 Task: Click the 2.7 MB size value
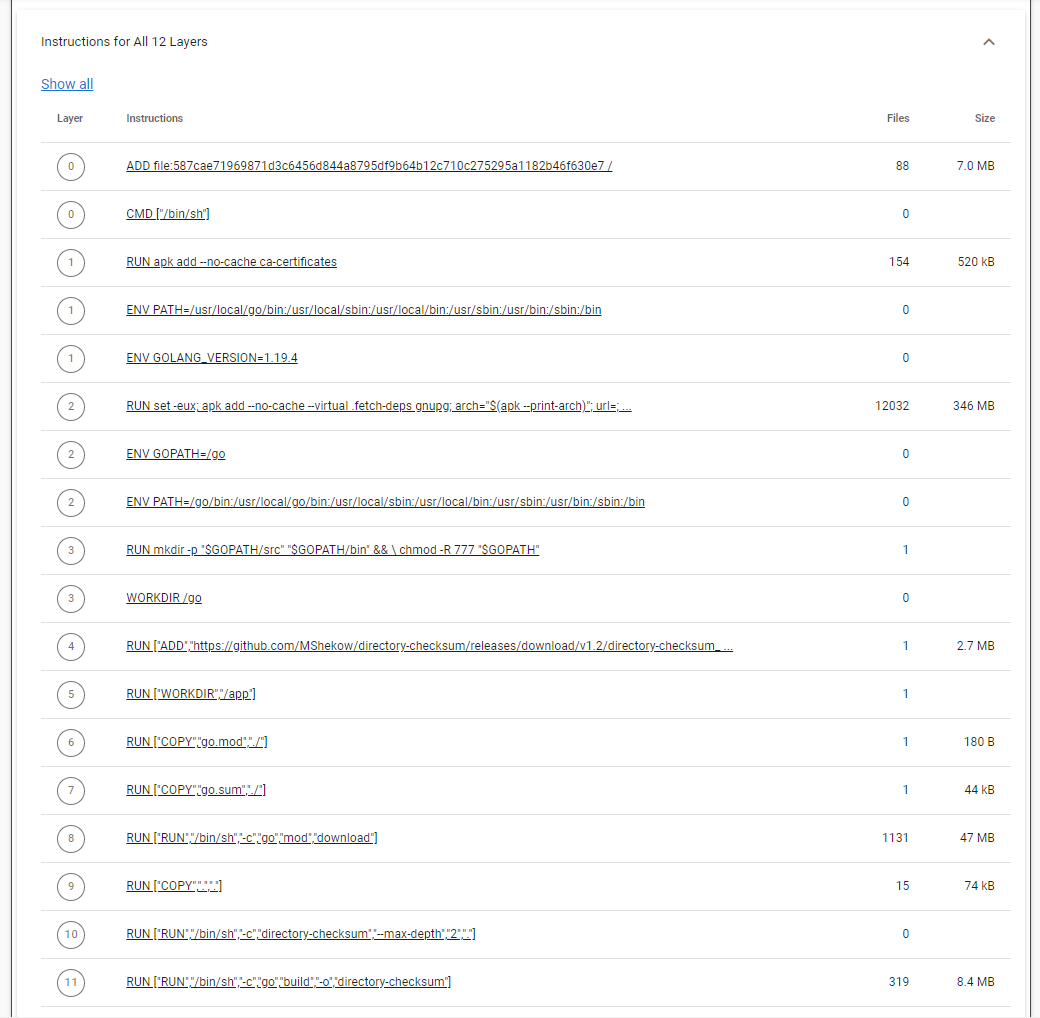pos(975,646)
